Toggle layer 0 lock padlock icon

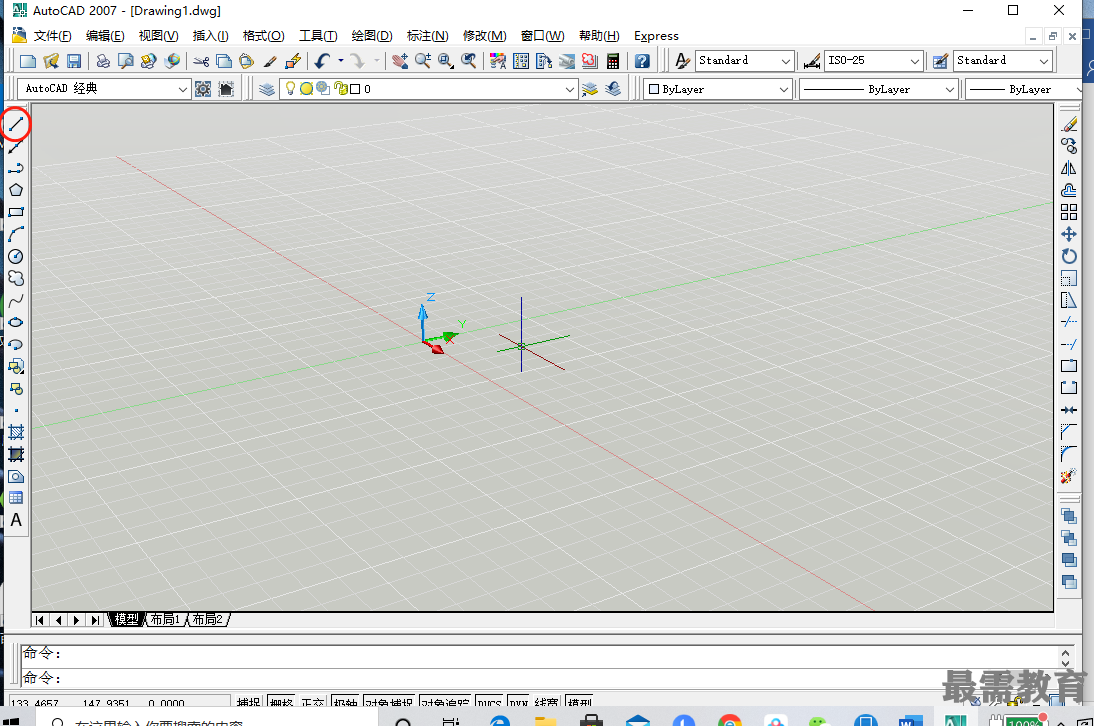point(340,89)
